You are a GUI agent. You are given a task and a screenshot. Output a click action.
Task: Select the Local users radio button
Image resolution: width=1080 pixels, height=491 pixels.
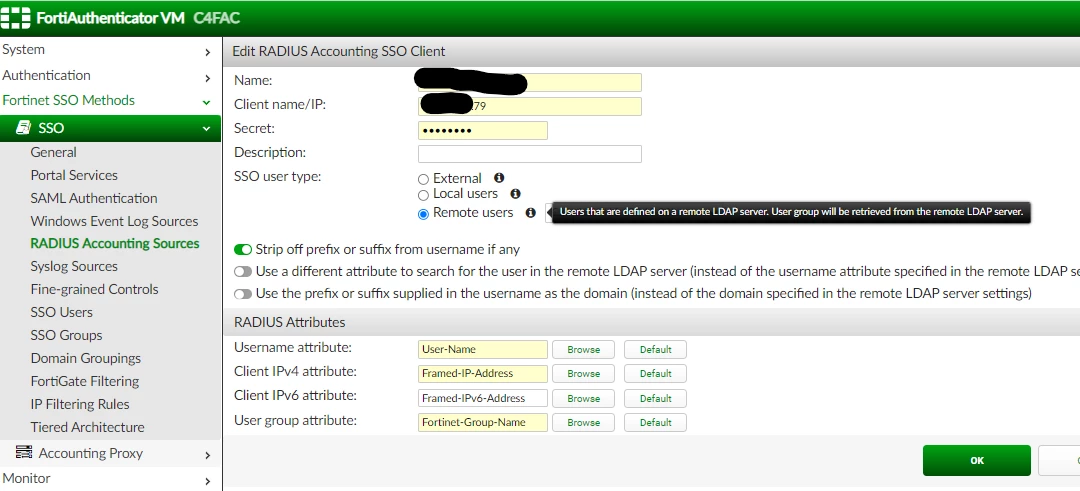coord(424,195)
